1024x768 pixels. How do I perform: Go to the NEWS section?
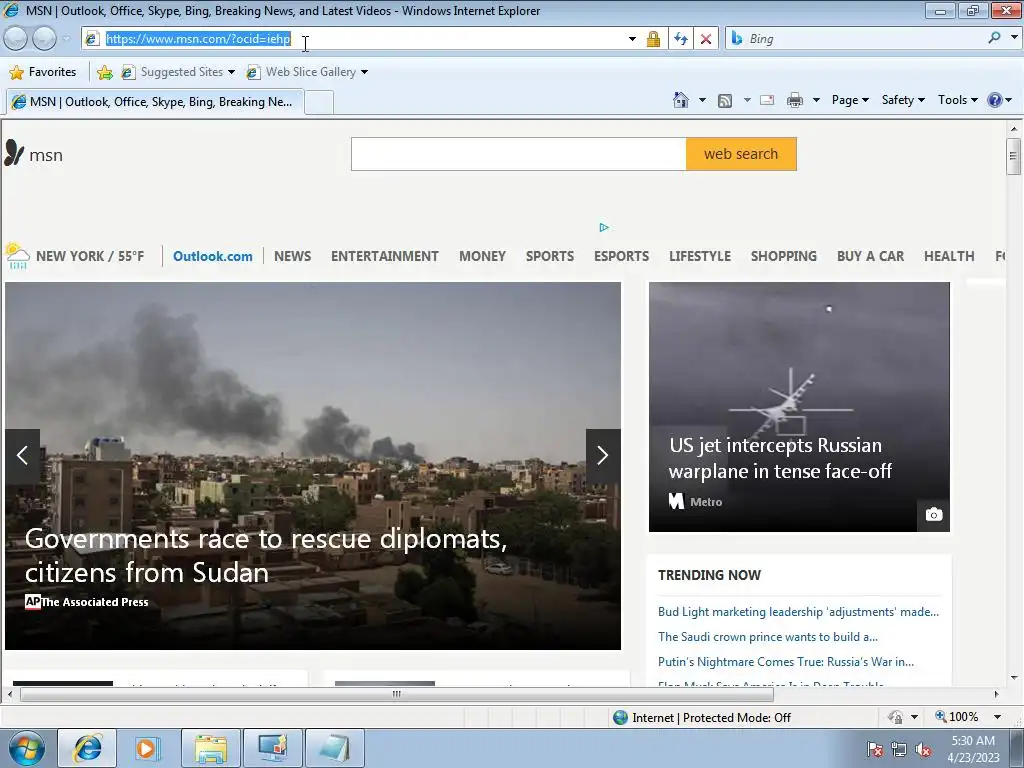[x=292, y=256]
